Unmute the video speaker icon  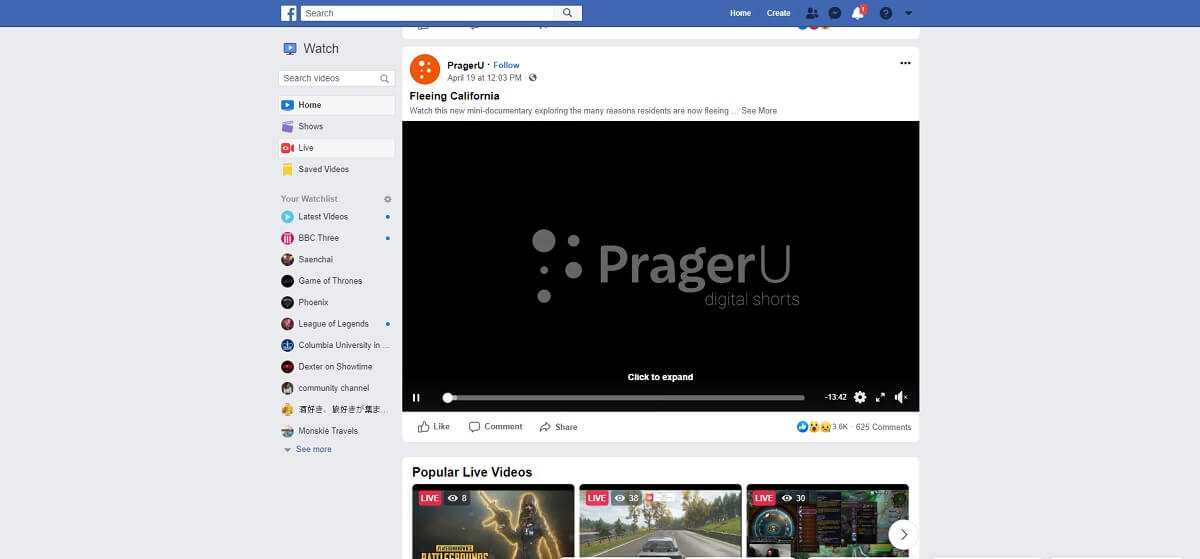pyautogui.click(x=901, y=397)
